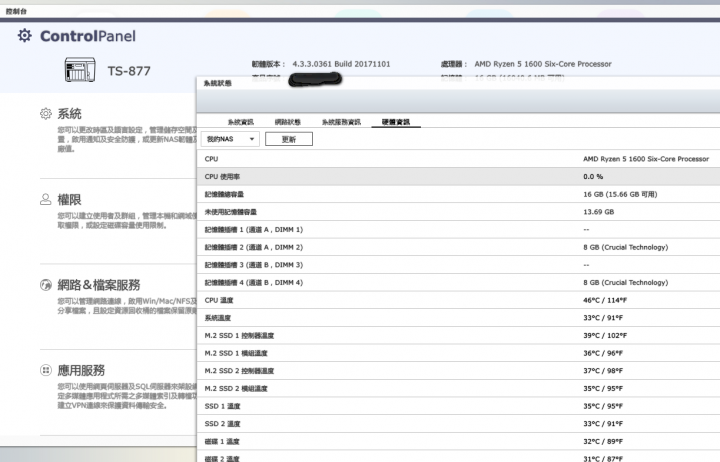
Task: Open the 網路&檔案服務 section heading
Action: pos(99,285)
